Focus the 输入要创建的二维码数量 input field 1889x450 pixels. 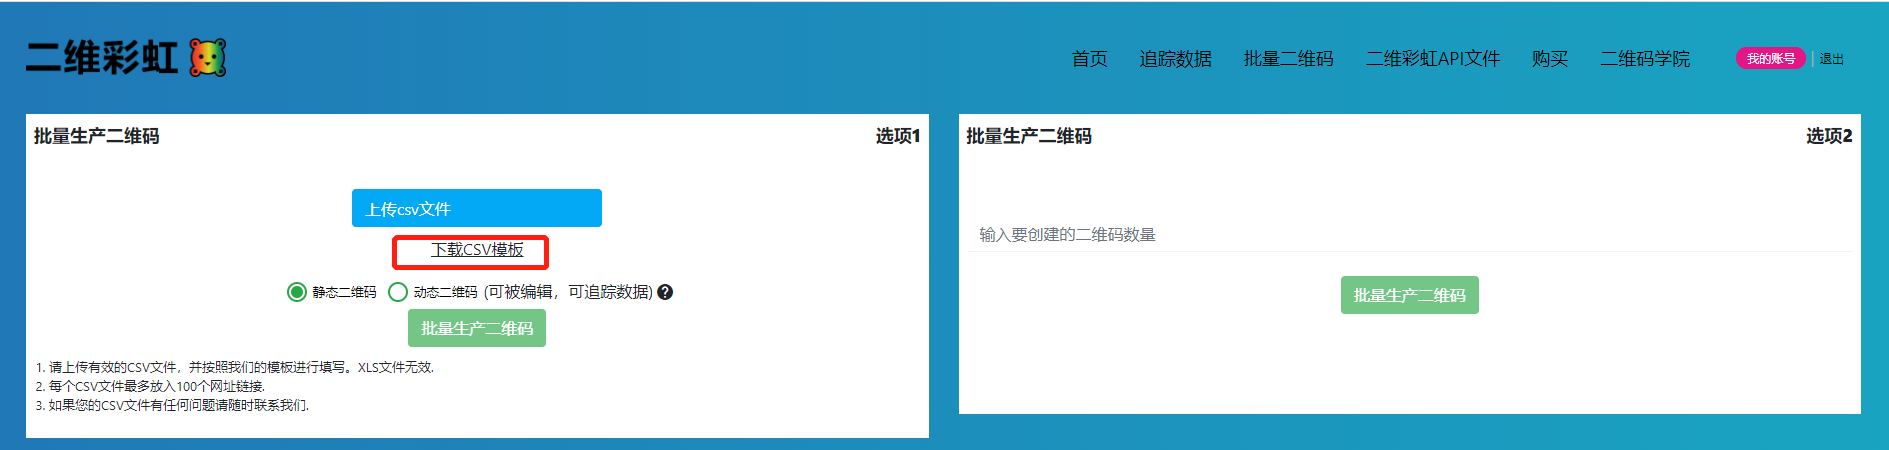pos(1409,235)
